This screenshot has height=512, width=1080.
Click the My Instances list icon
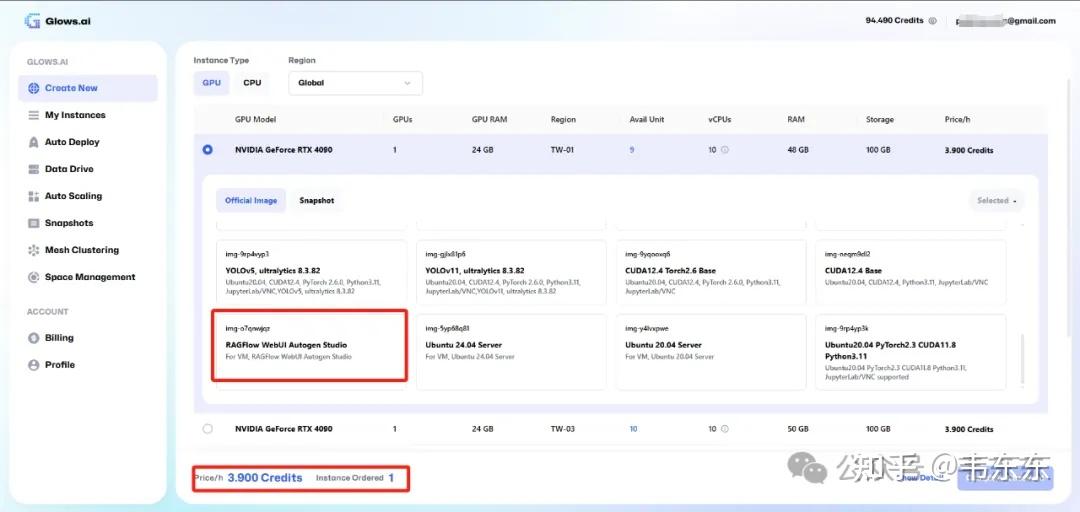pos(34,115)
